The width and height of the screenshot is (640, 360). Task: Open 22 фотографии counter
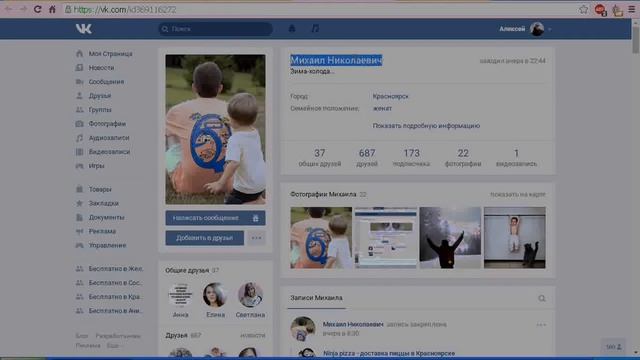pos(463,157)
